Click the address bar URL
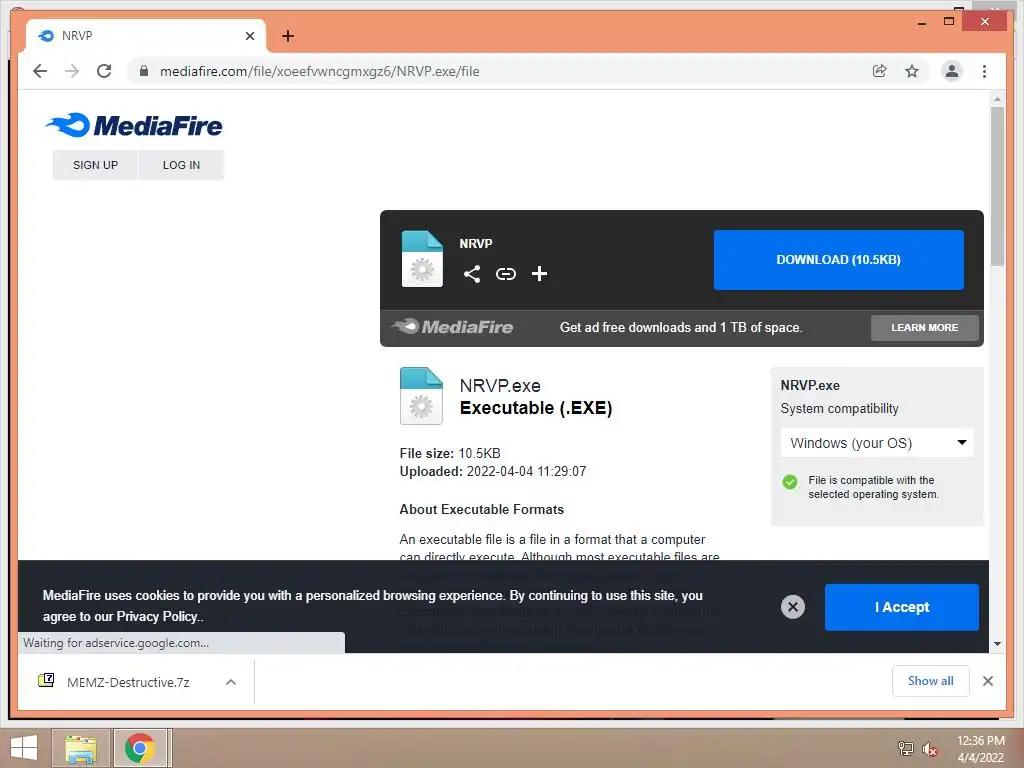1024x768 pixels. (319, 71)
